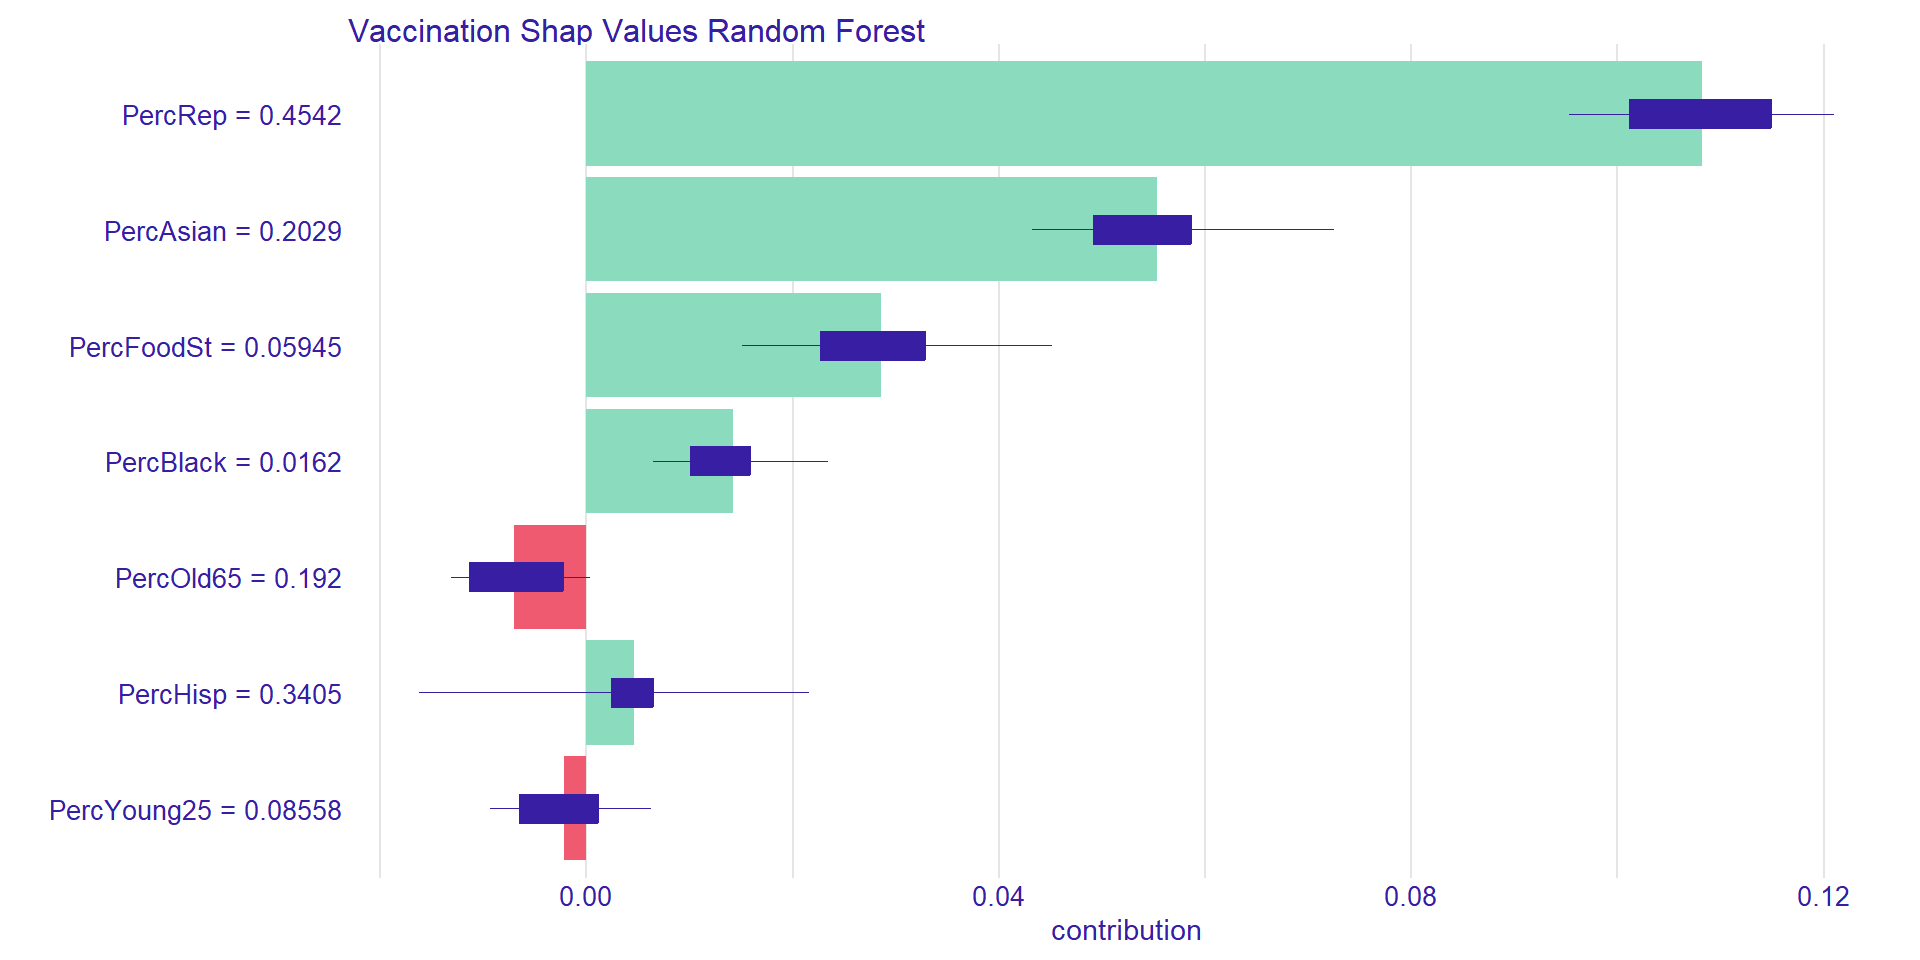Click the 'PercHisp = 0.3405' label
The width and height of the screenshot is (1920, 960).
click(x=229, y=695)
